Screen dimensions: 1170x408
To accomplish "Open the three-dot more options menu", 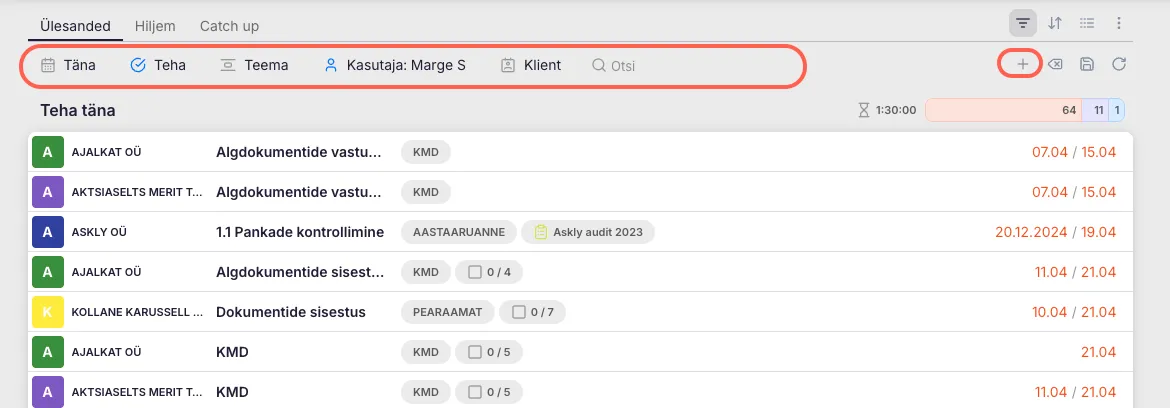I will click(1119, 23).
